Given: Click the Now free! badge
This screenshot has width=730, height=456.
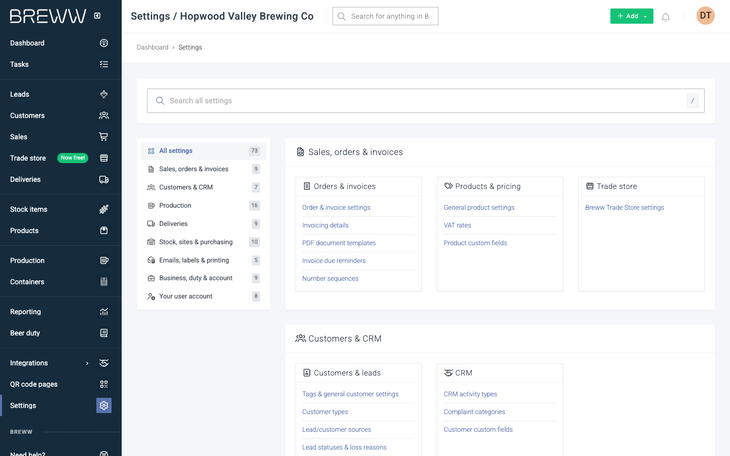Looking at the screenshot, I should 73,158.
